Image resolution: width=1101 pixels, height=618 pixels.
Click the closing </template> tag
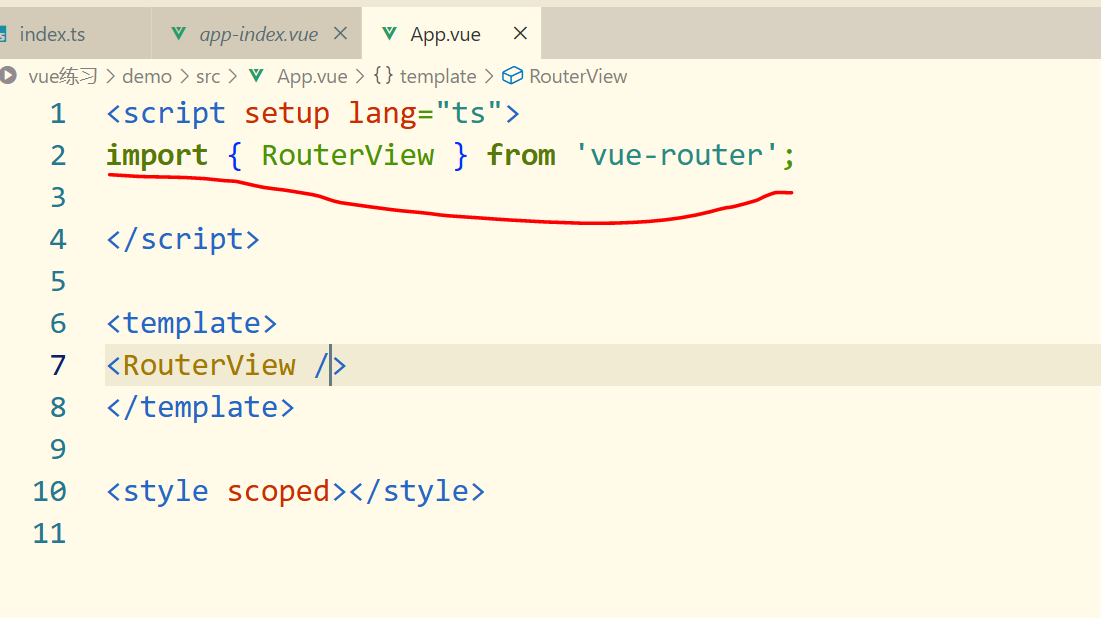(x=200, y=408)
